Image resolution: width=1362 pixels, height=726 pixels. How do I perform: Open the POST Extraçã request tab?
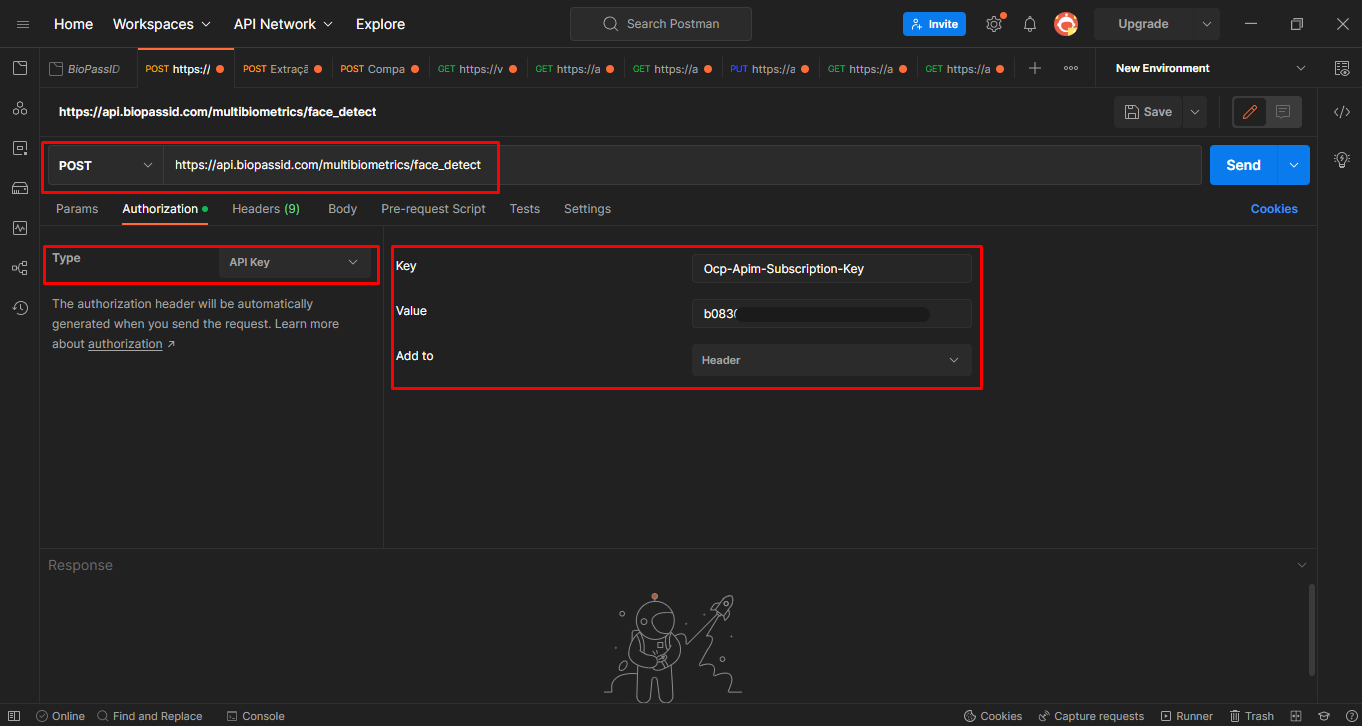(x=281, y=69)
